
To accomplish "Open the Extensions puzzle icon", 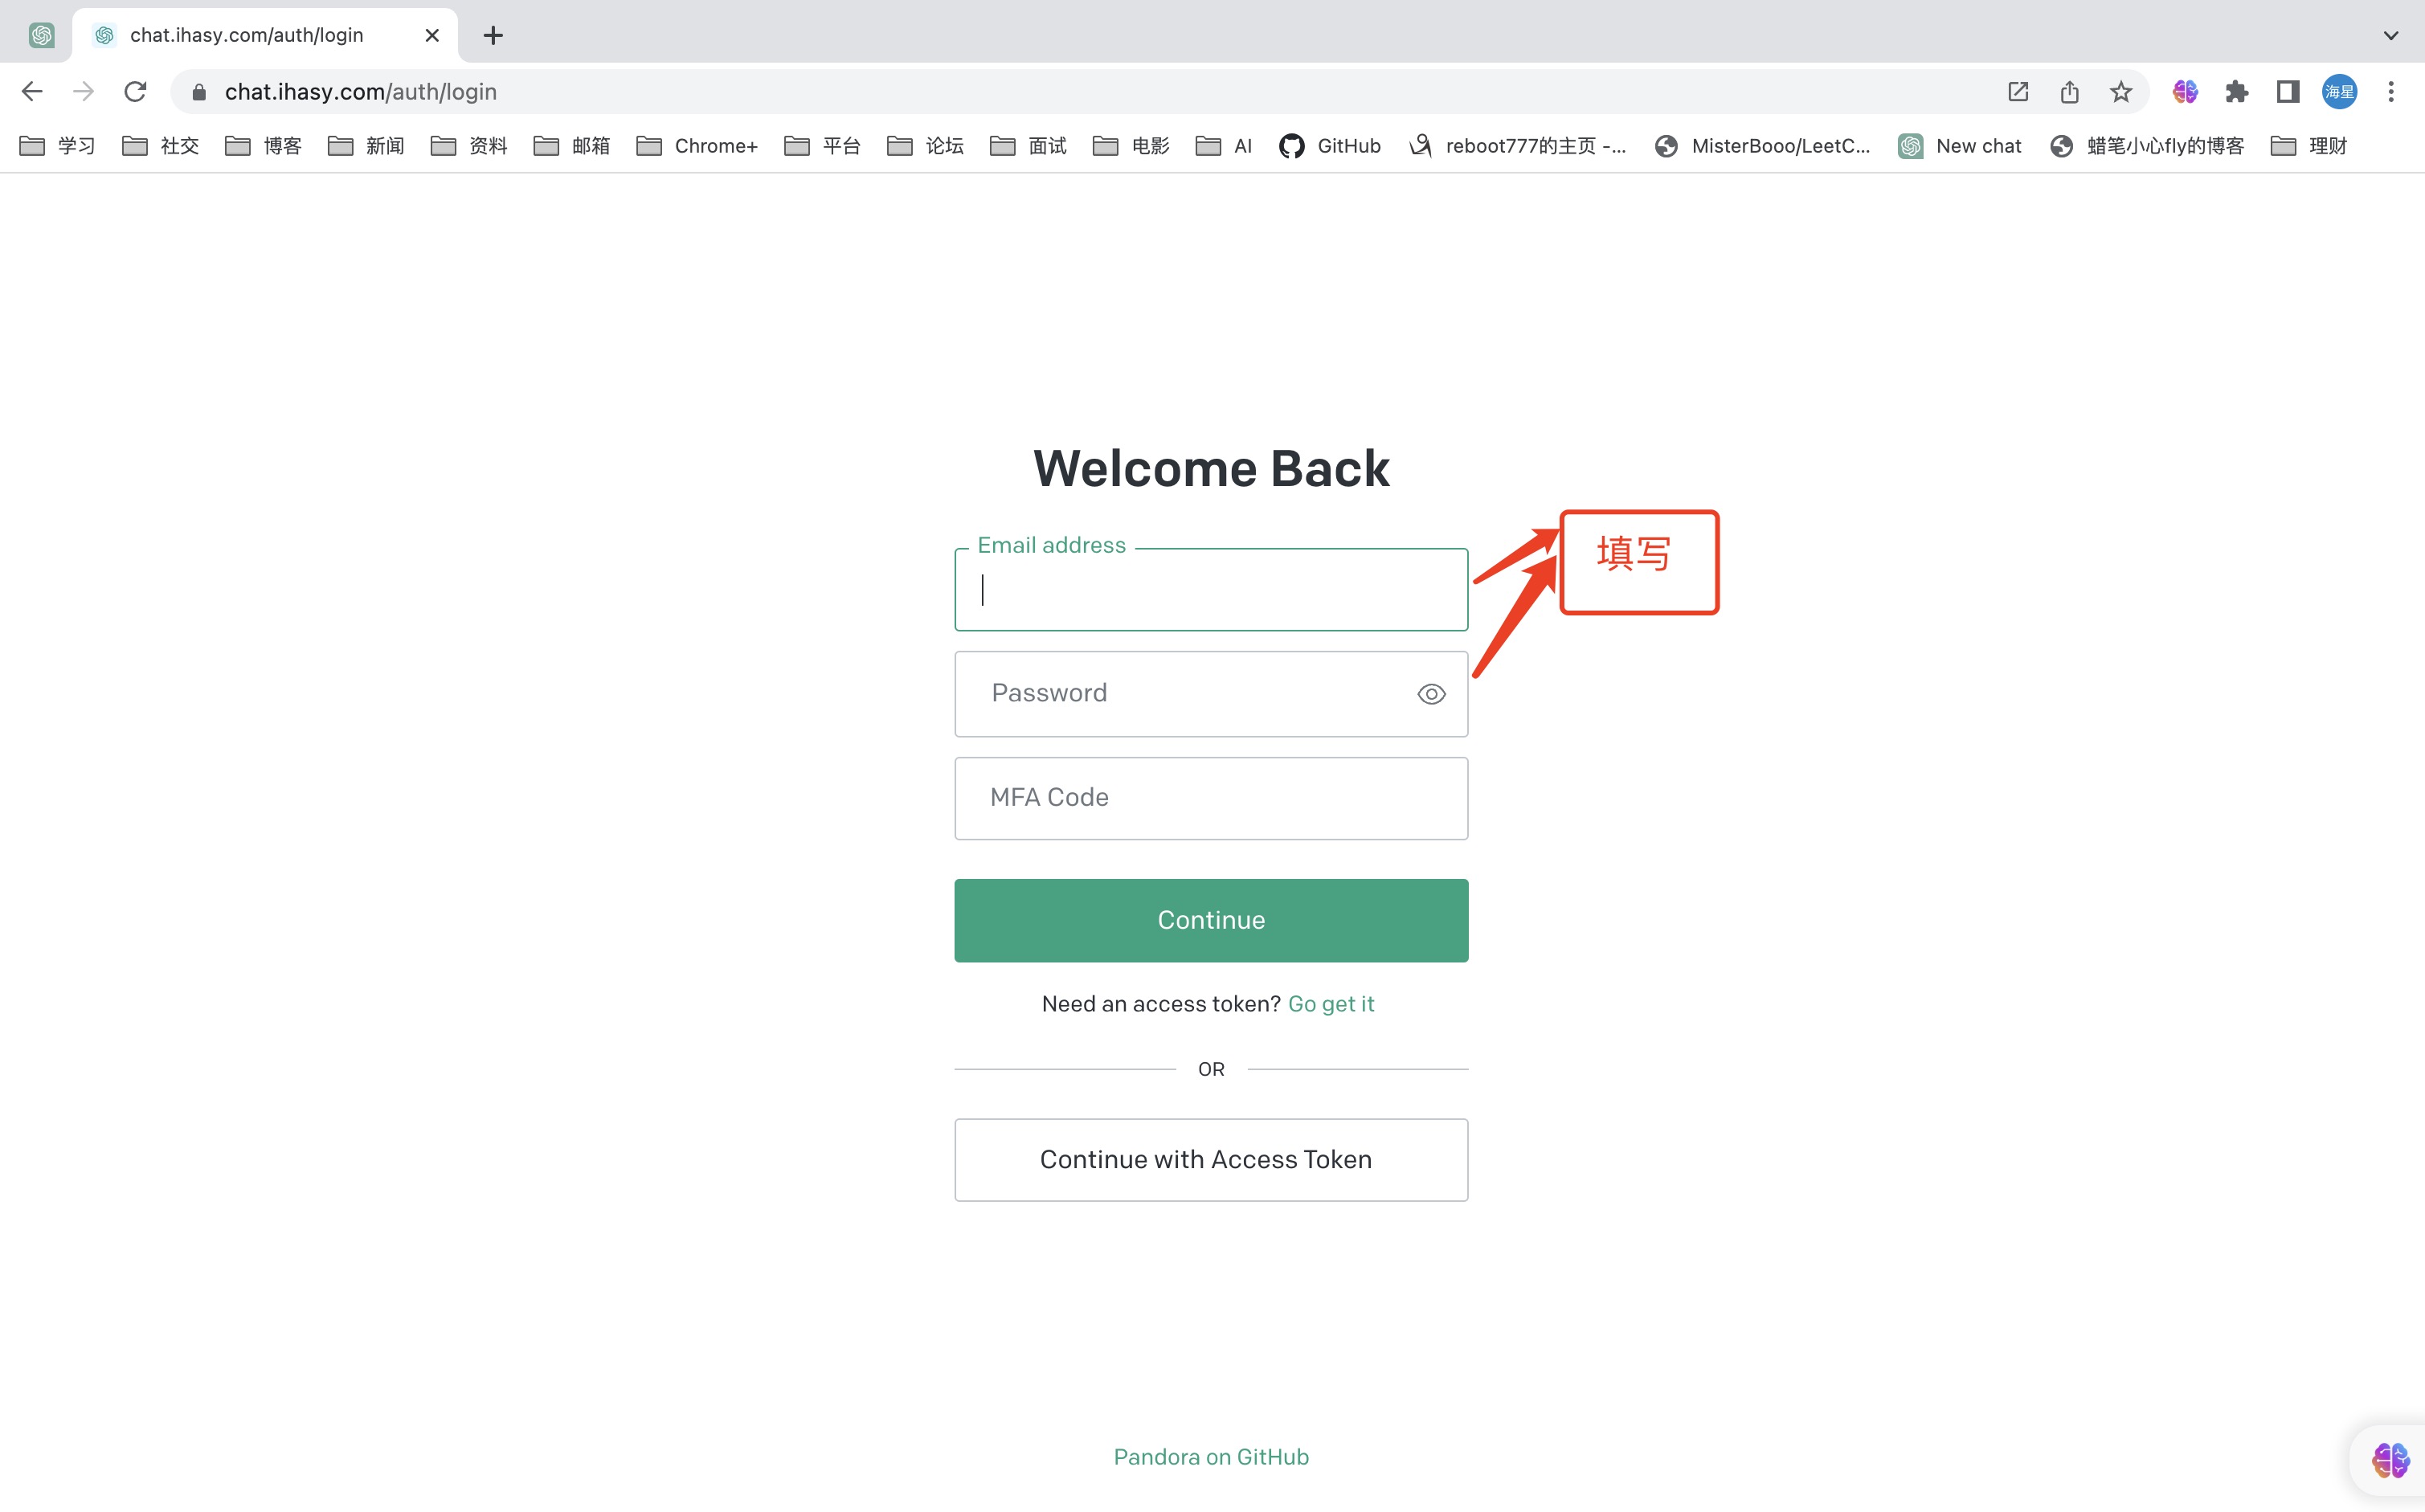I will pyautogui.click(x=2236, y=92).
